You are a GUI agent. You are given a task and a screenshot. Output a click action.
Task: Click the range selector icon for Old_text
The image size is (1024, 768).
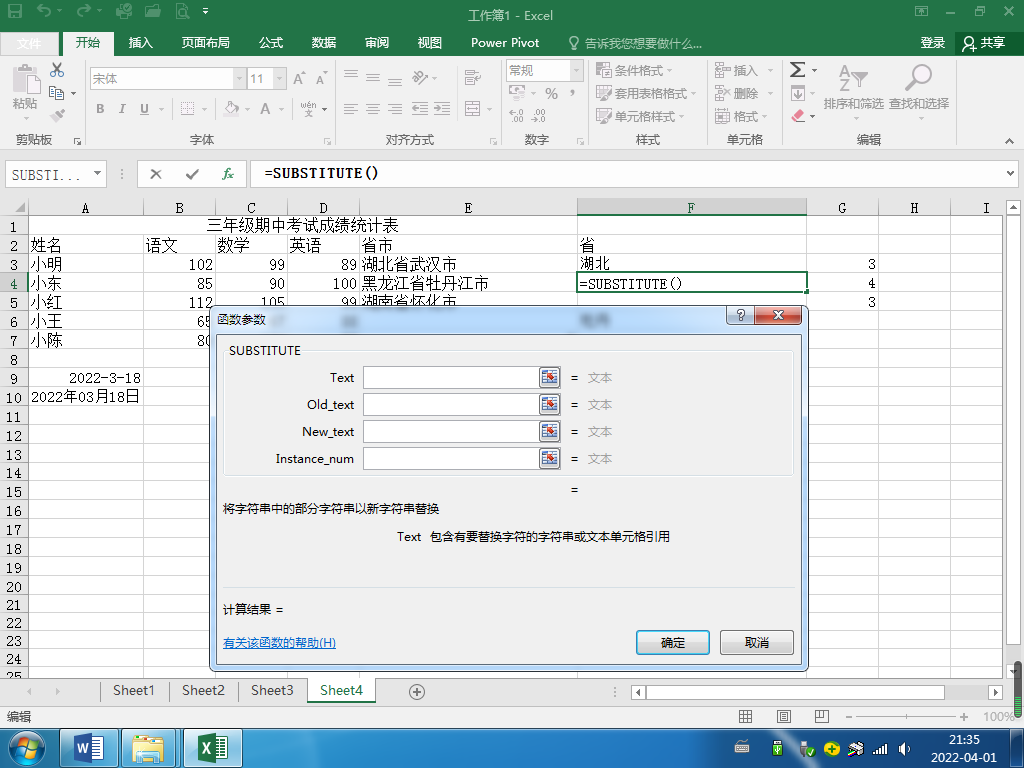click(x=550, y=404)
